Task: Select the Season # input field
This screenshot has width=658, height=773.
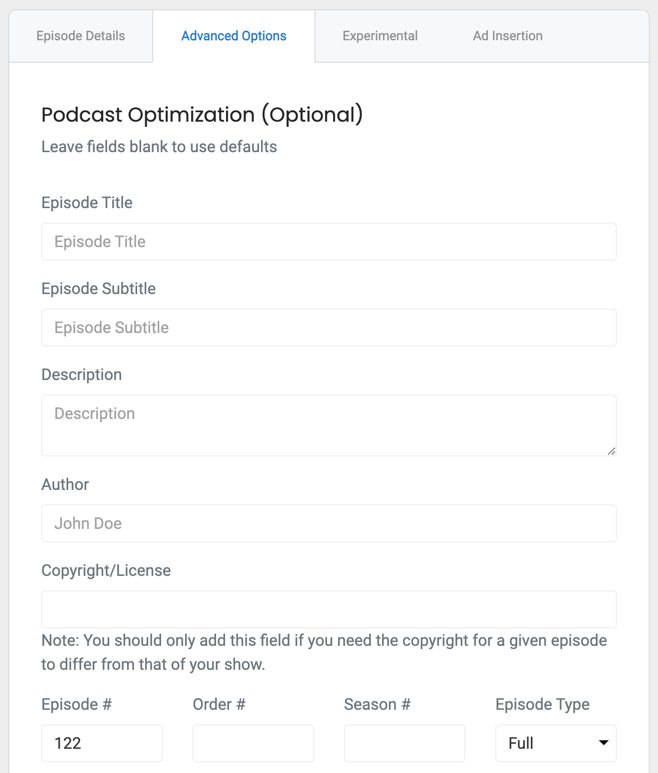Action: [x=404, y=743]
